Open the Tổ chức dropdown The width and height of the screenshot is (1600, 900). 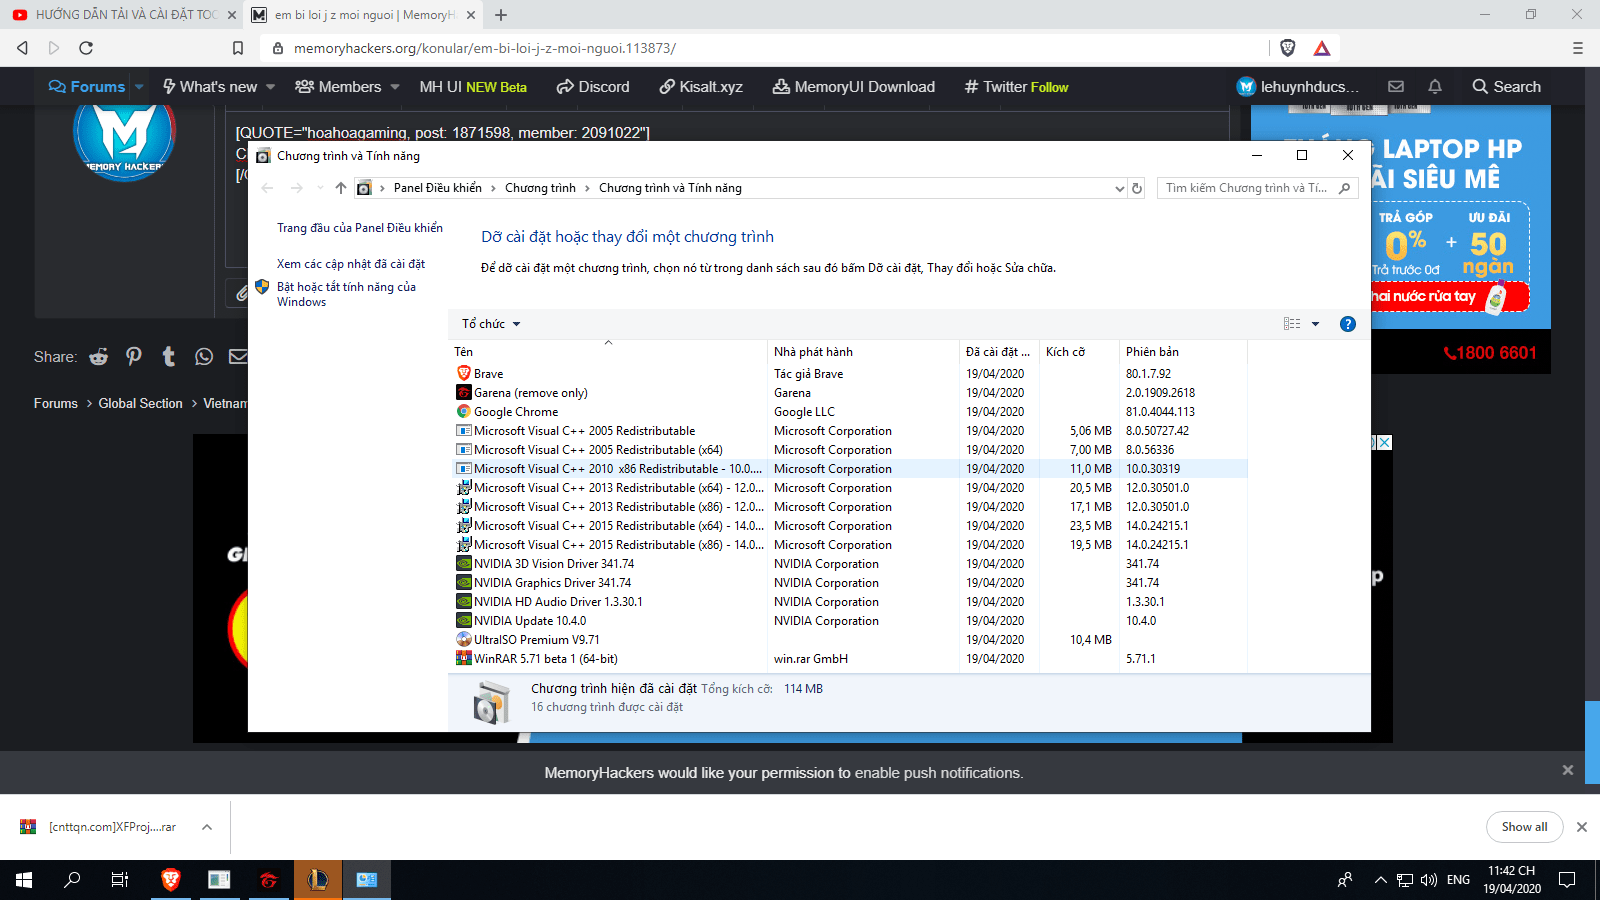491,324
